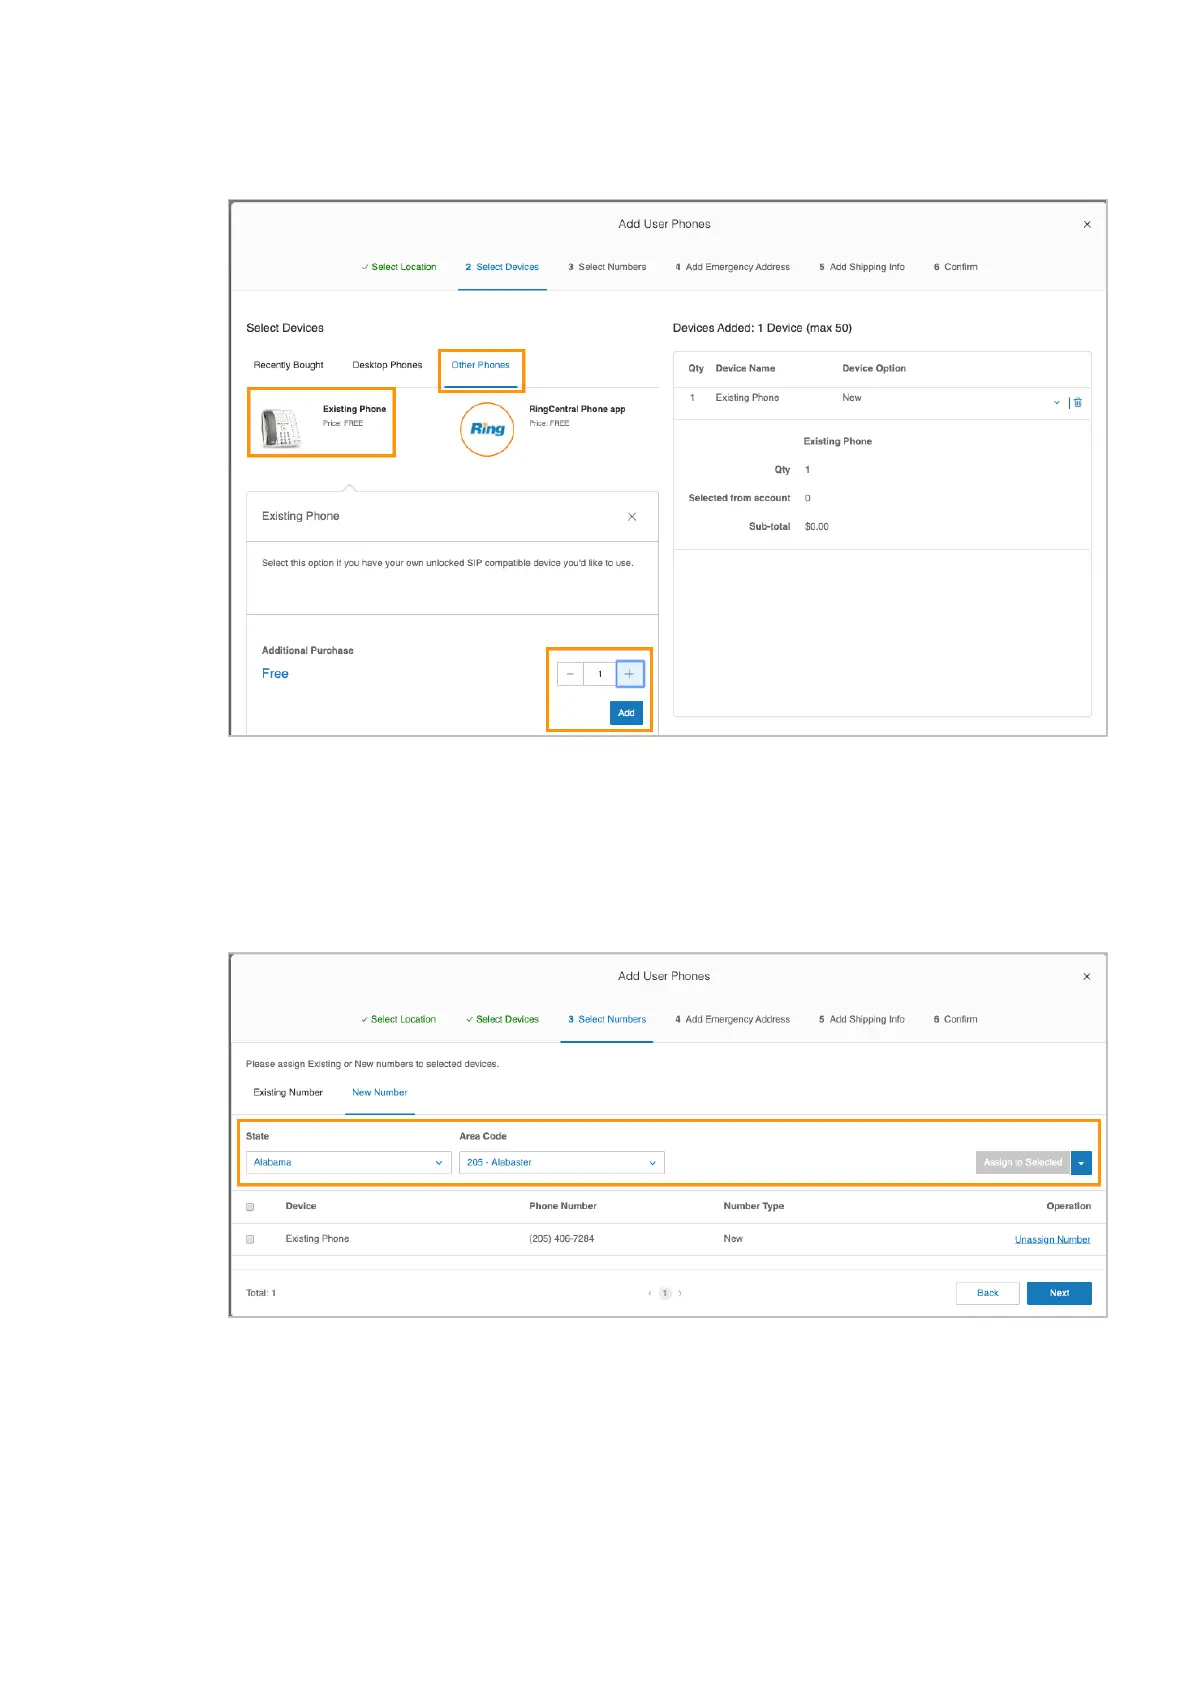Click the trash icon in the Existing Phone device row
The width and height of the screenshot is (1189, 1683).
click(1077, 402)
